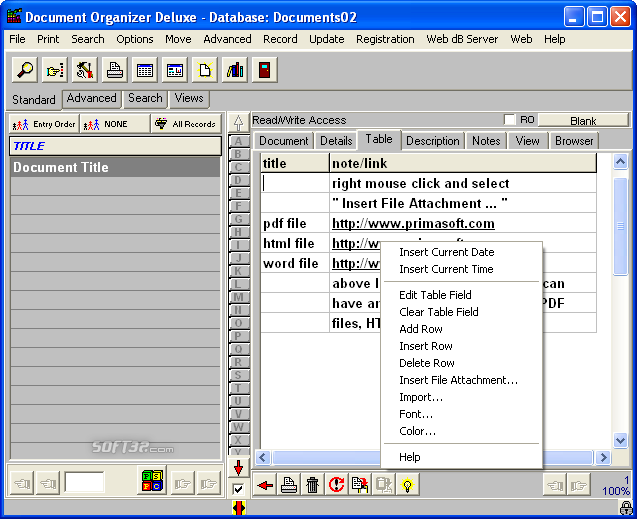Click the table horizontal scrollbar right arrow
Screen dimensions: 637x519
click(x=604, y=458)
